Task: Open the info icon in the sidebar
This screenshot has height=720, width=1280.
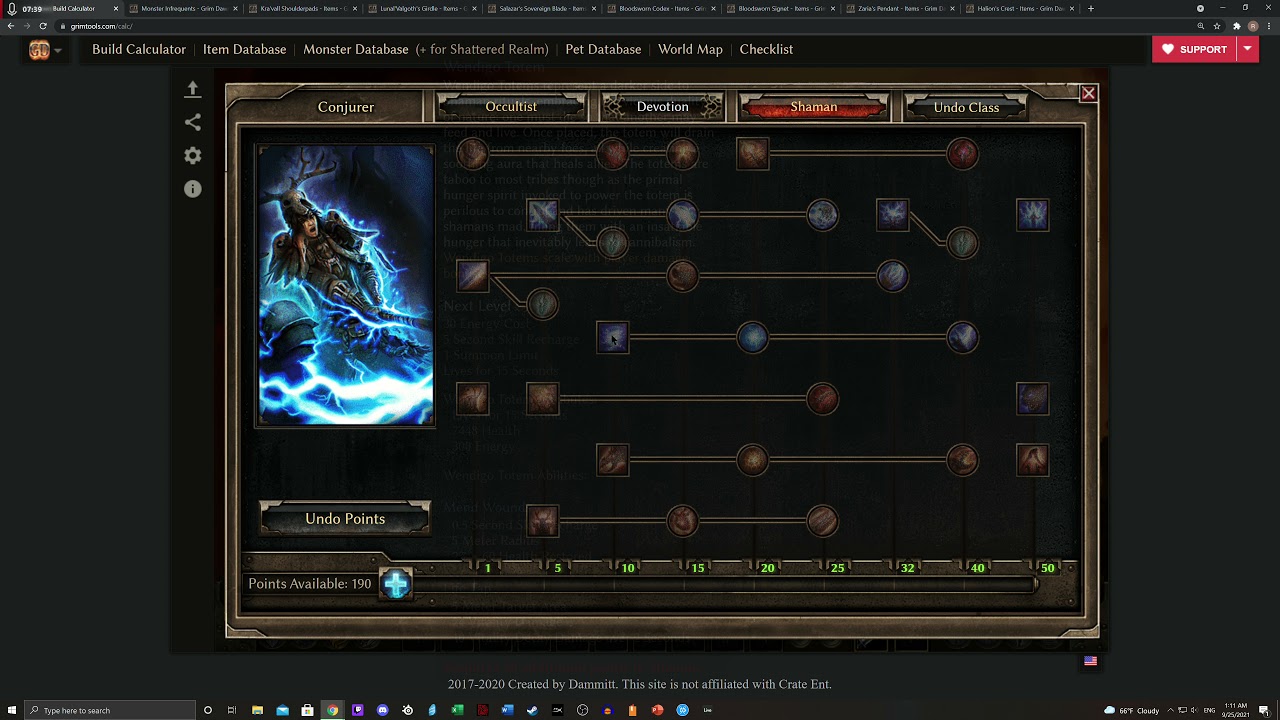Action: click(193, 189)
